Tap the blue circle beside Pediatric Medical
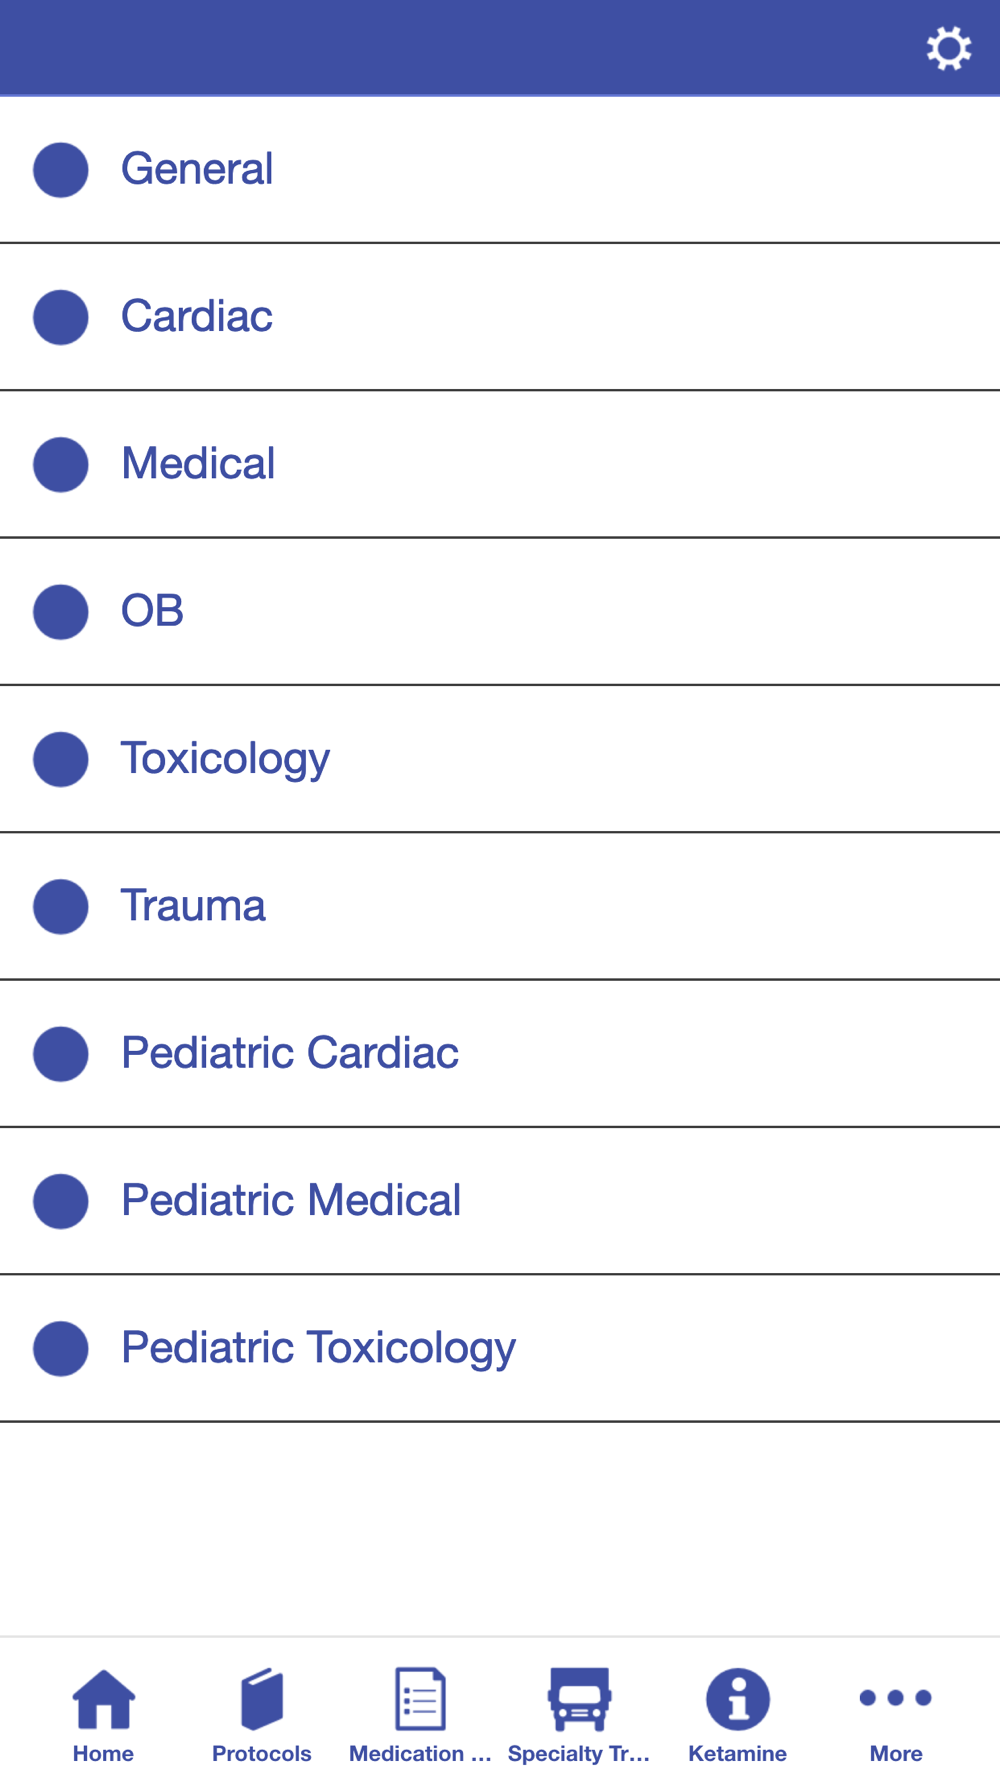This screenshot has width=1000, height=1778. [x=61, y=1201]
